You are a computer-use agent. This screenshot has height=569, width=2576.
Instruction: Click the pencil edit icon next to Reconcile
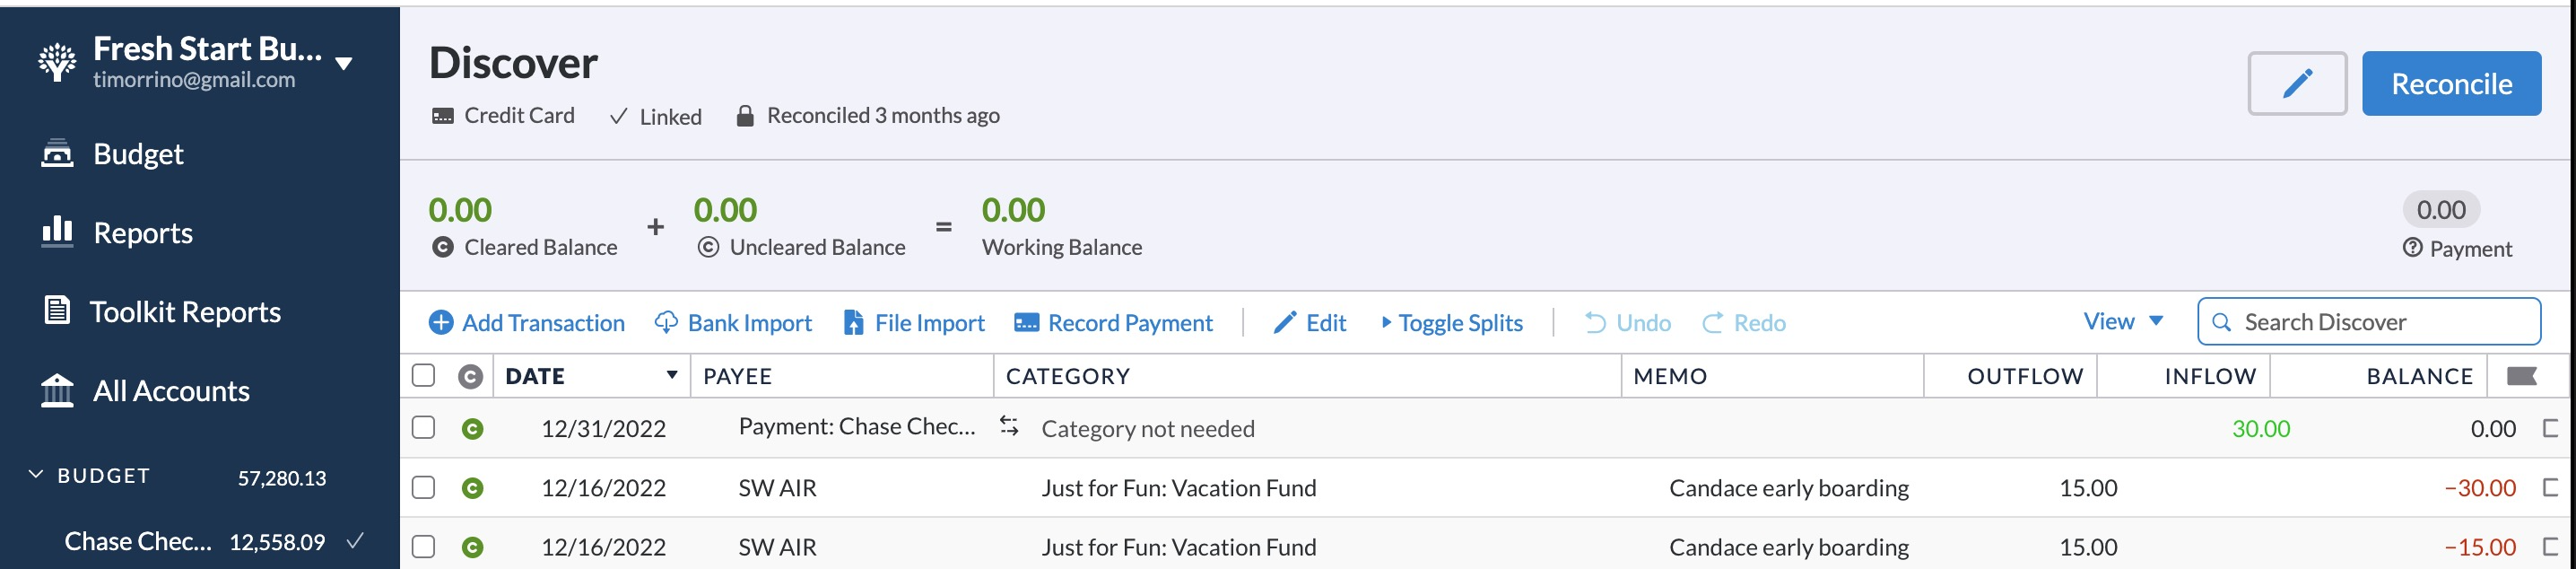tap(2295, 83)
